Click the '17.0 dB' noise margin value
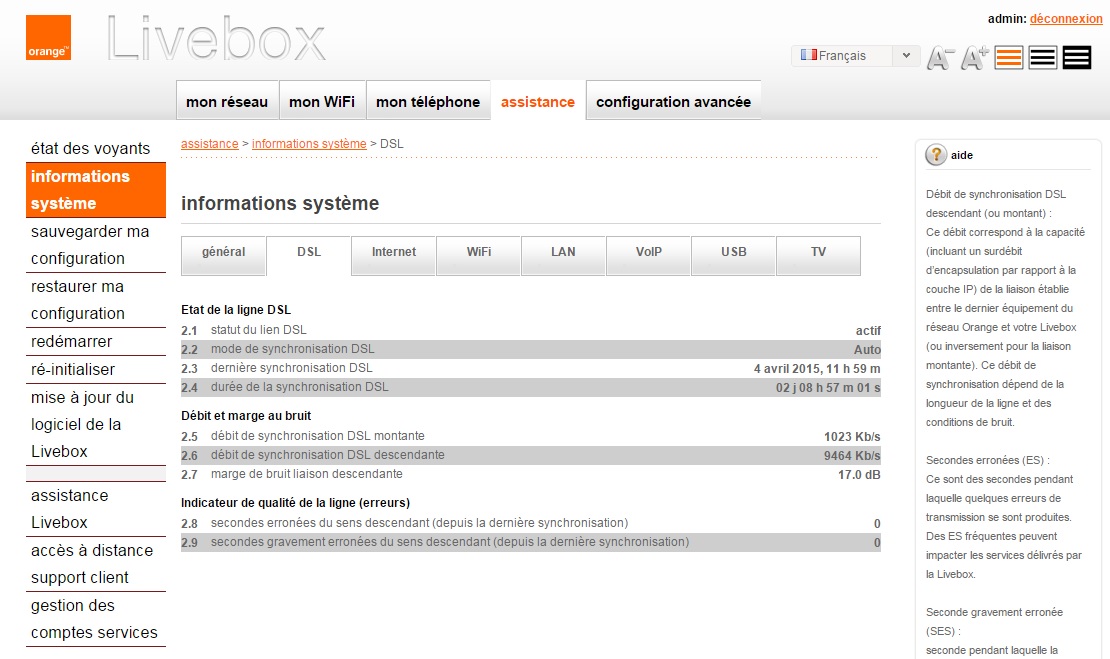The image size is (1110, 659). [x=859, y=475]
